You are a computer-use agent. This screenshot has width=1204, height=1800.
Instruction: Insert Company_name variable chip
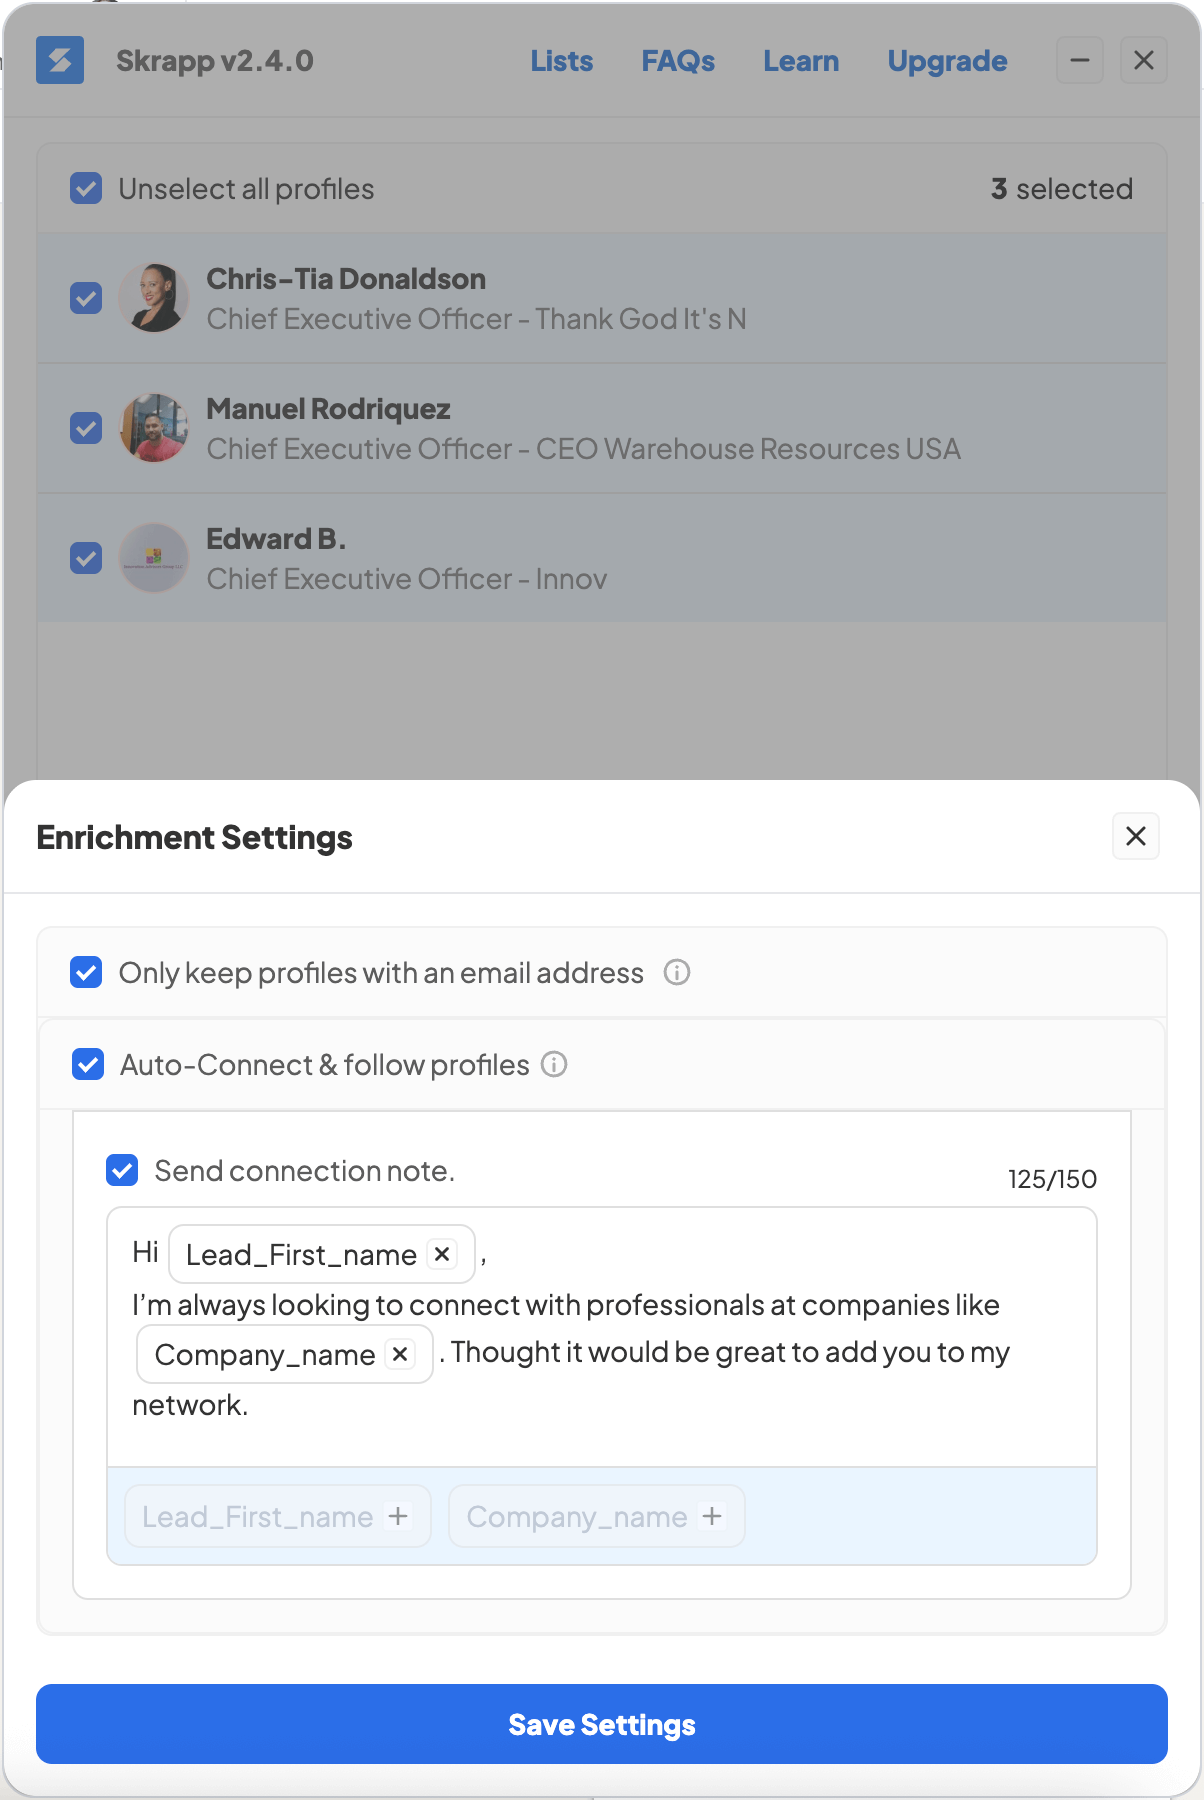coord(596,1517)
